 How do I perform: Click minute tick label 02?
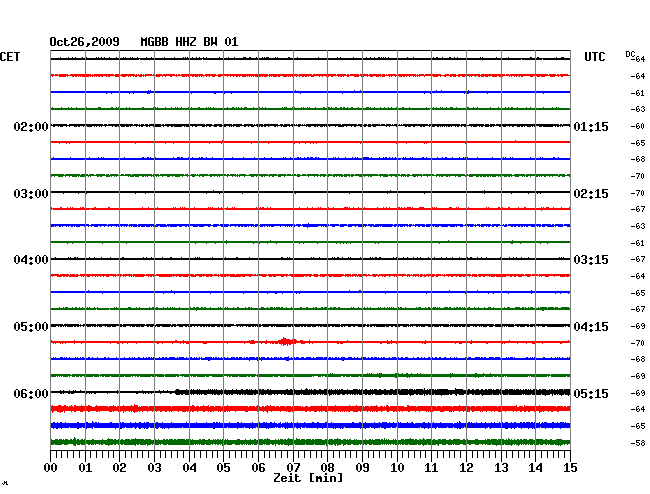click(x=119, y=468)
